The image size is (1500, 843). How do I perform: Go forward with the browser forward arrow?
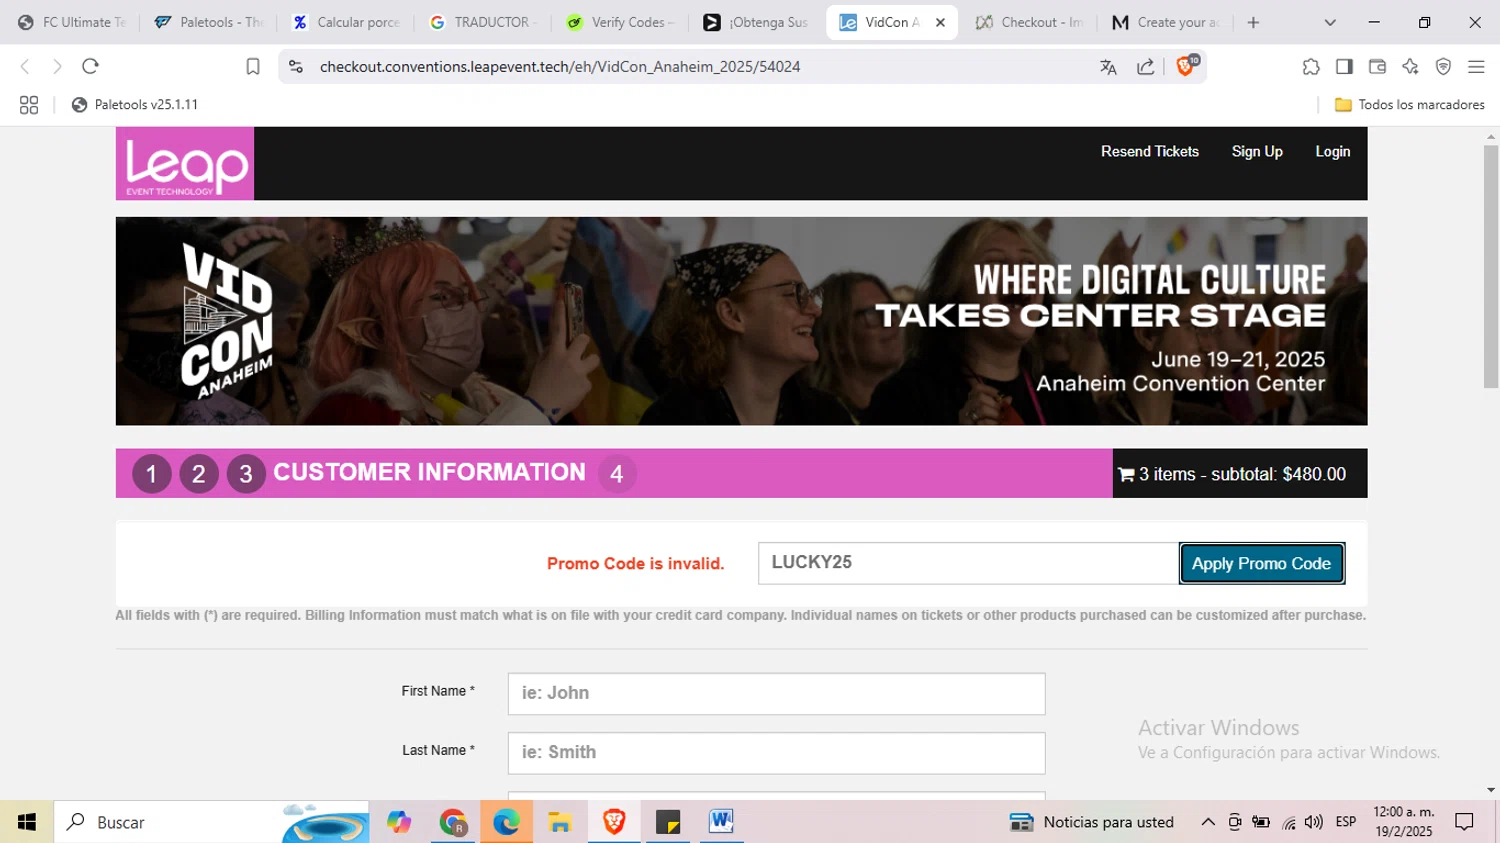pos(57,66)
